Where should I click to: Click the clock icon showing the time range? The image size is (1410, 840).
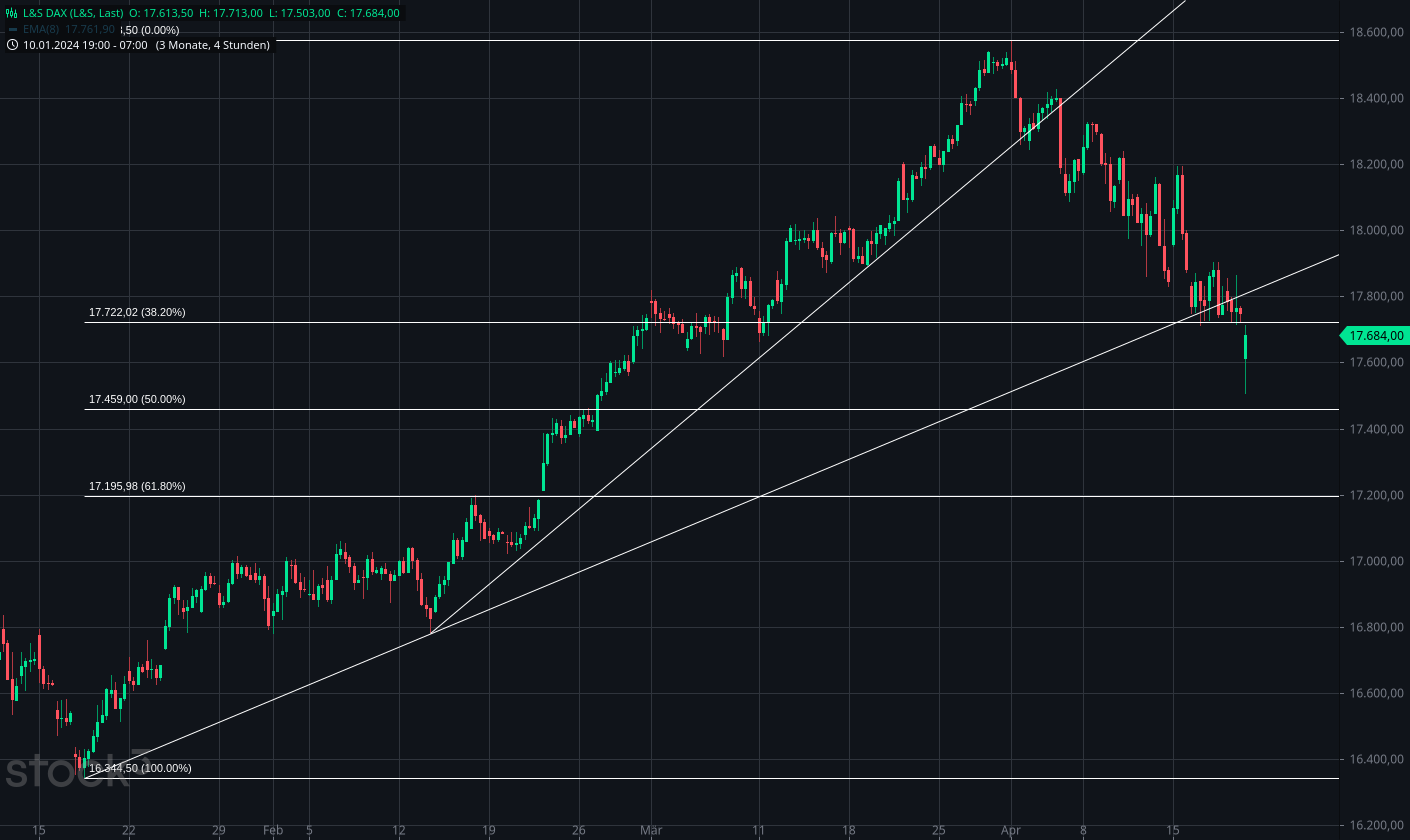(x=11, y=45)
